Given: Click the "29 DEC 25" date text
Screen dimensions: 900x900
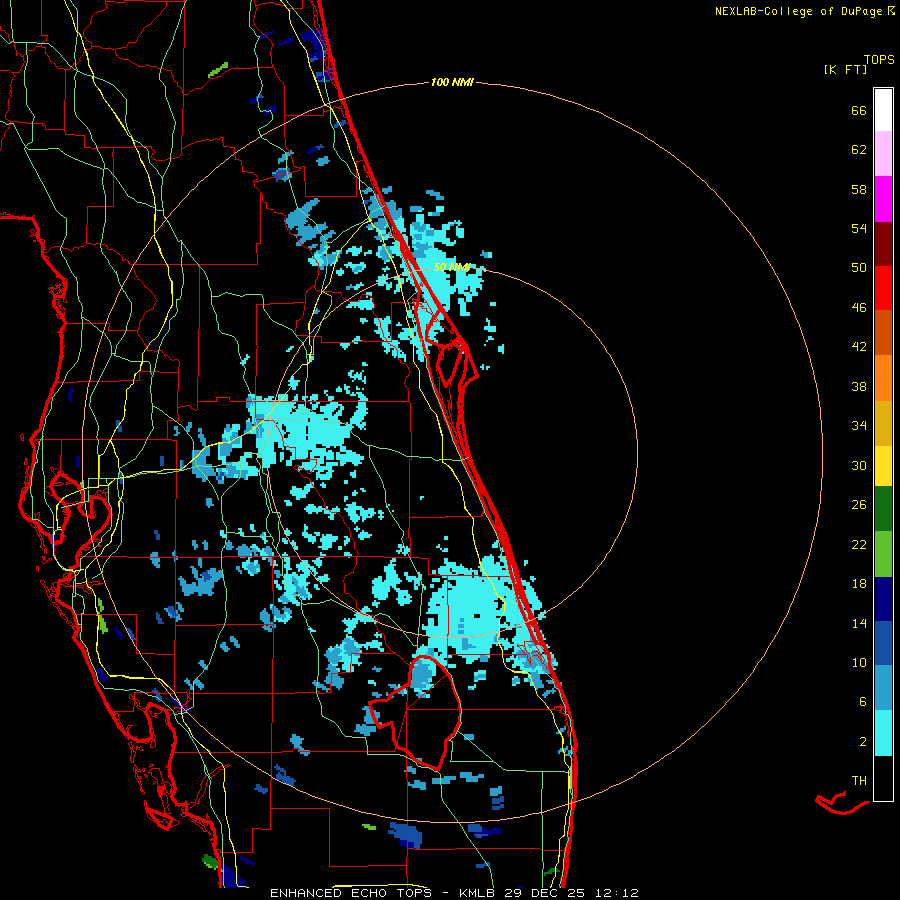Looking at the screenshot, I should coord(544,893).
